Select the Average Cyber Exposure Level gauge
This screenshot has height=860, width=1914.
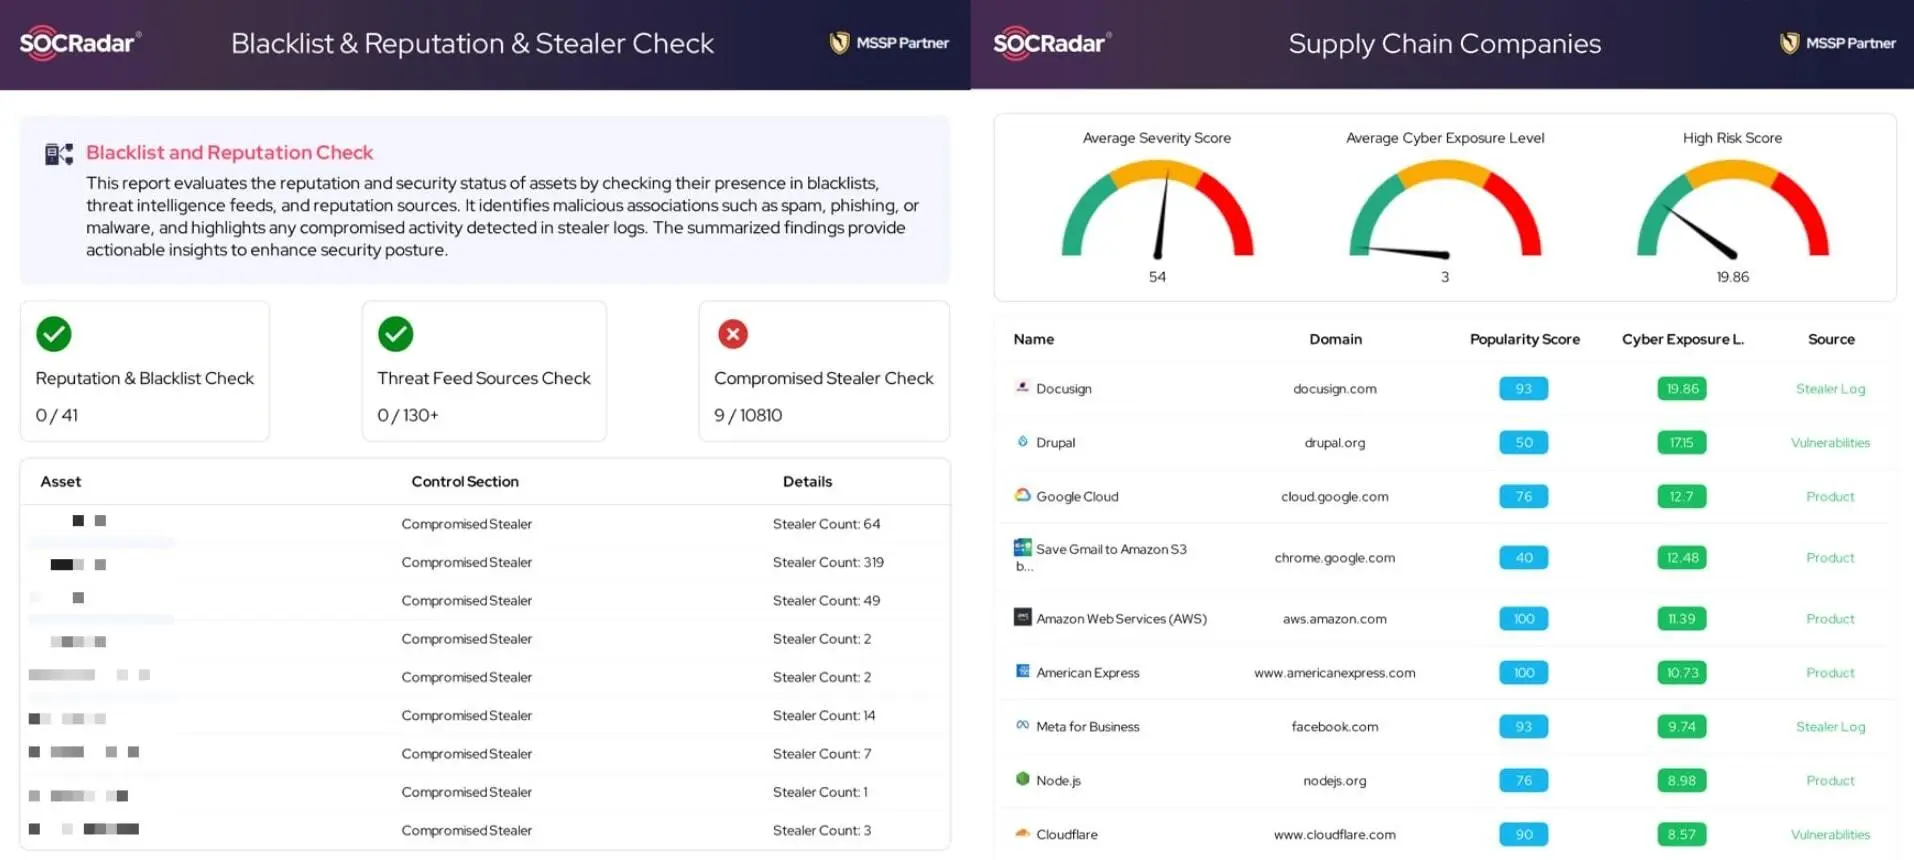pos(1445,208)
